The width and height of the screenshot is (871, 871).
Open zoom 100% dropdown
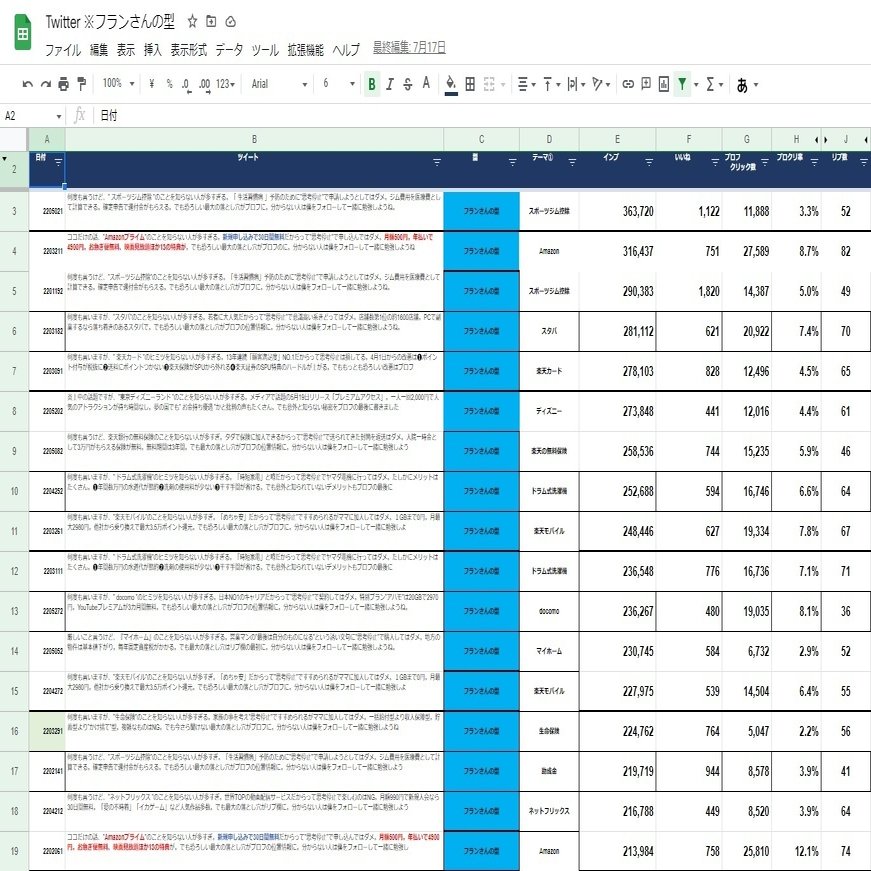tap(118, 84)
